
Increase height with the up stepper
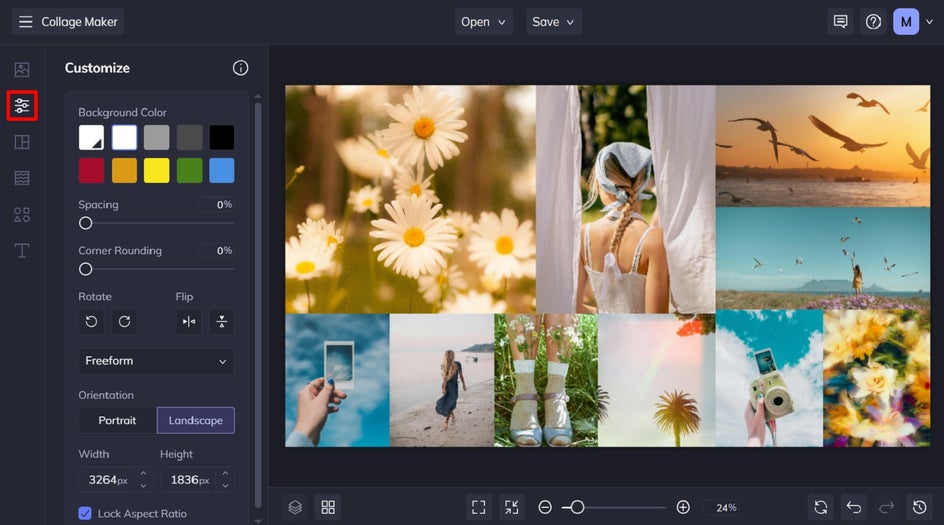pos(225,474)
